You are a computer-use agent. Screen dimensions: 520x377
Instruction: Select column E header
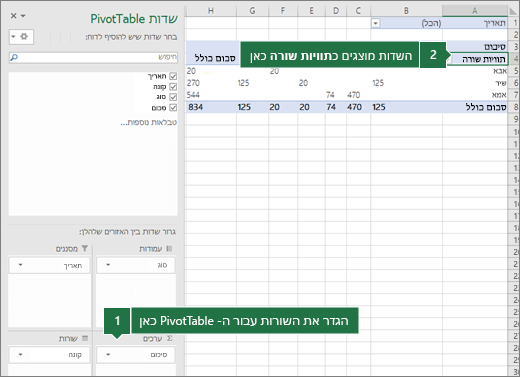[x=311, y=11]
